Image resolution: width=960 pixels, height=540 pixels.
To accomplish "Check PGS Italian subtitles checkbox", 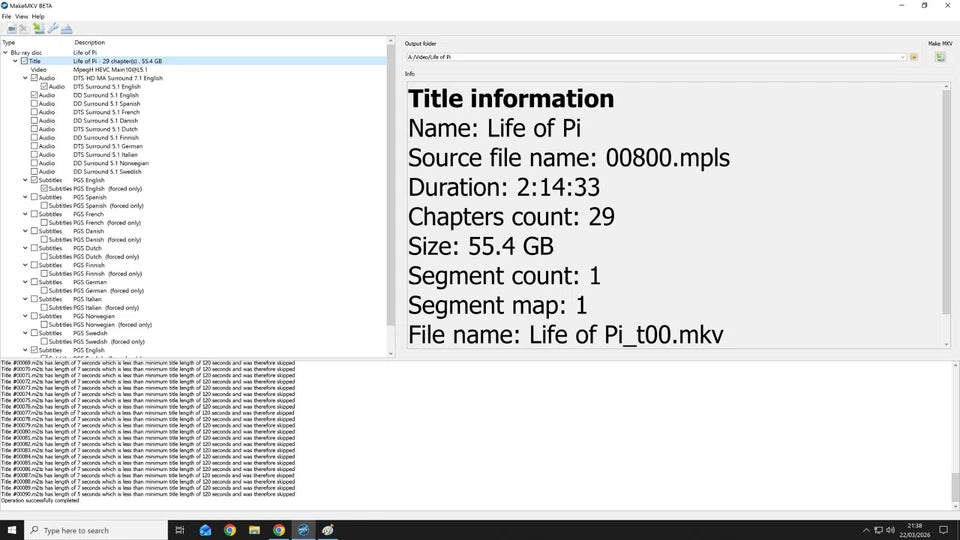I will pos(34,299).
